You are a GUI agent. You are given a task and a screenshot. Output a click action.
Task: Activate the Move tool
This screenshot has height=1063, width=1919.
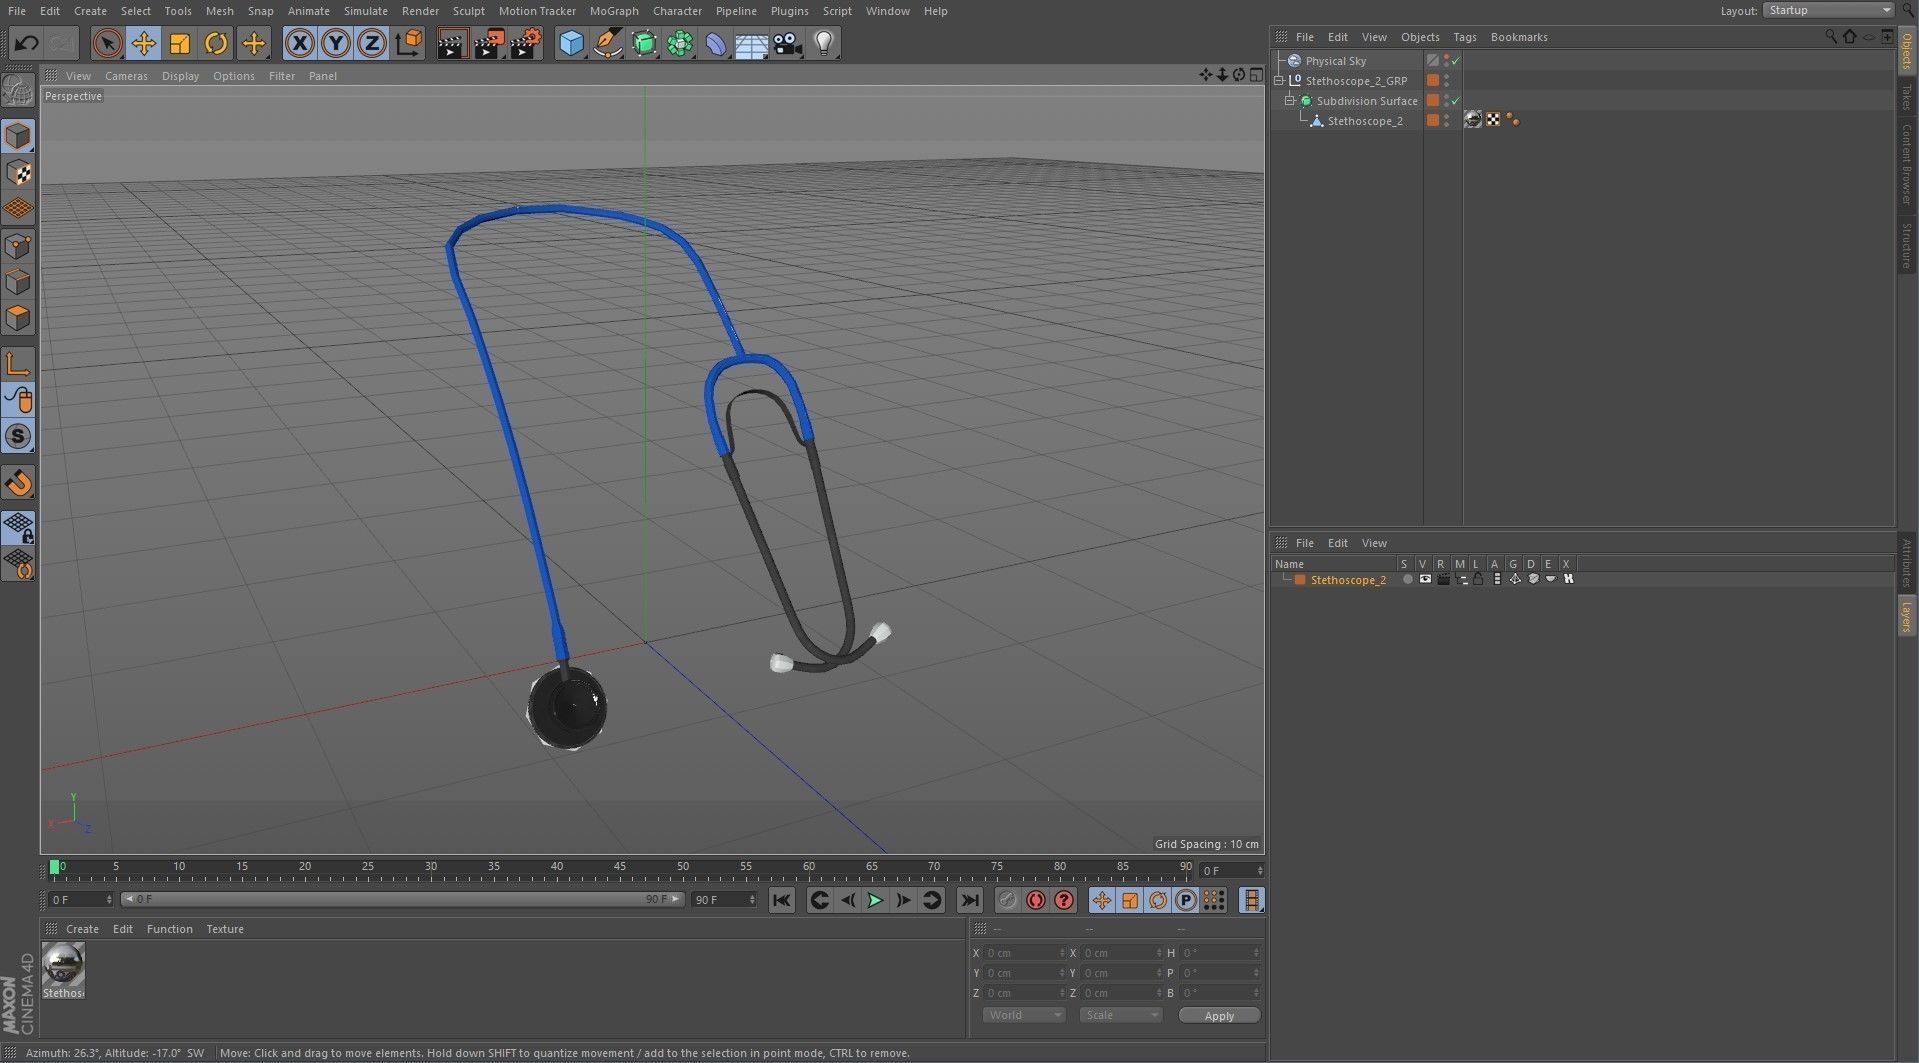coord(144,43)
